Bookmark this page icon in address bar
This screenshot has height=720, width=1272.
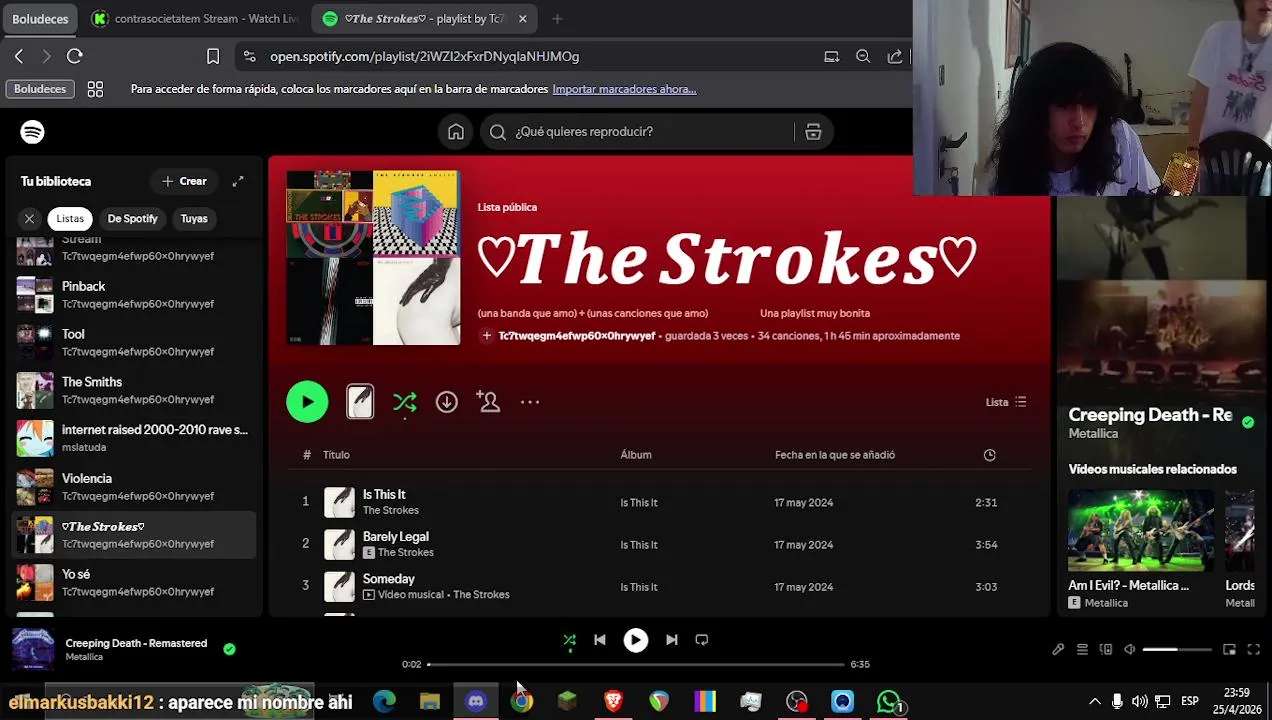click(213, 57)
